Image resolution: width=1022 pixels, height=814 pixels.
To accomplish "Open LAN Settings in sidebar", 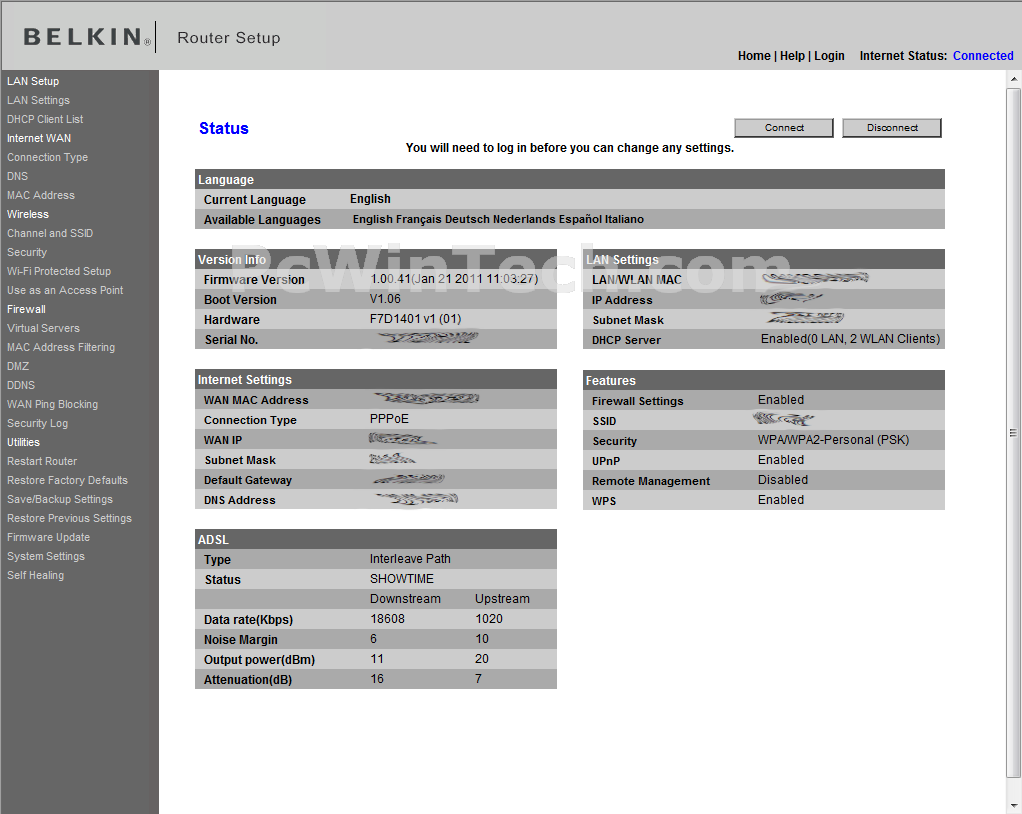I will 38,100.
